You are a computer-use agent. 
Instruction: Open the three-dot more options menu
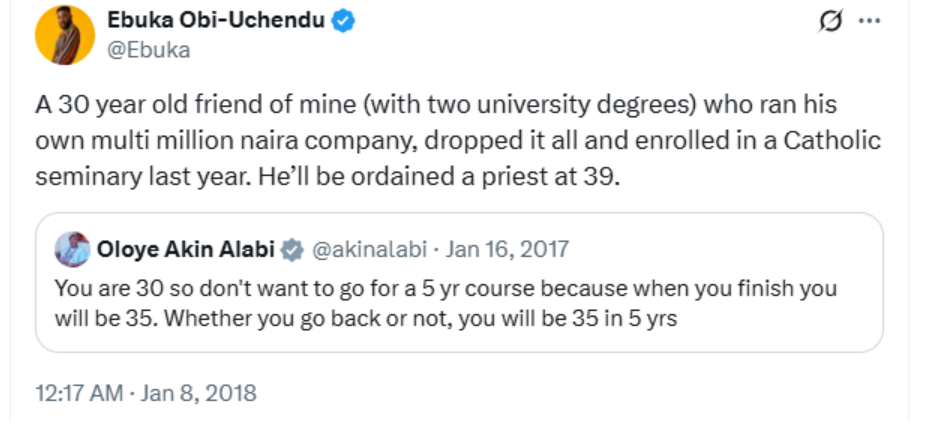point(870,21)
